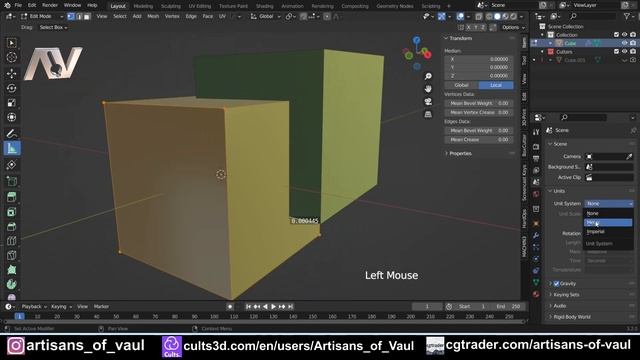
Task: Choose Metric in Unit System list
Action: [608, 222]
